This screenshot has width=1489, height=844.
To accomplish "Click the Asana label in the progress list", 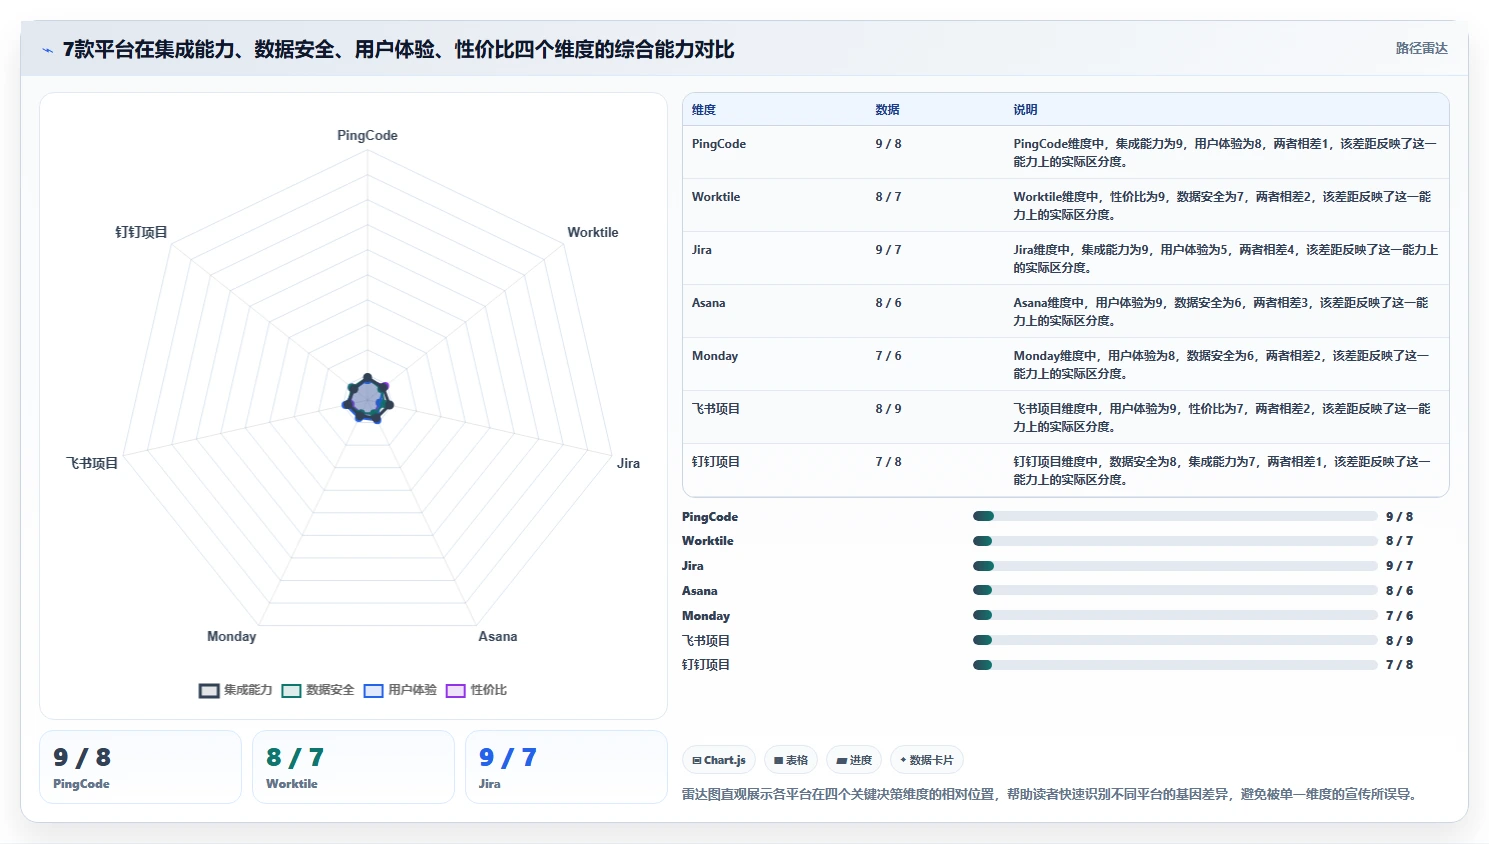I will click(x=700, y=591).
